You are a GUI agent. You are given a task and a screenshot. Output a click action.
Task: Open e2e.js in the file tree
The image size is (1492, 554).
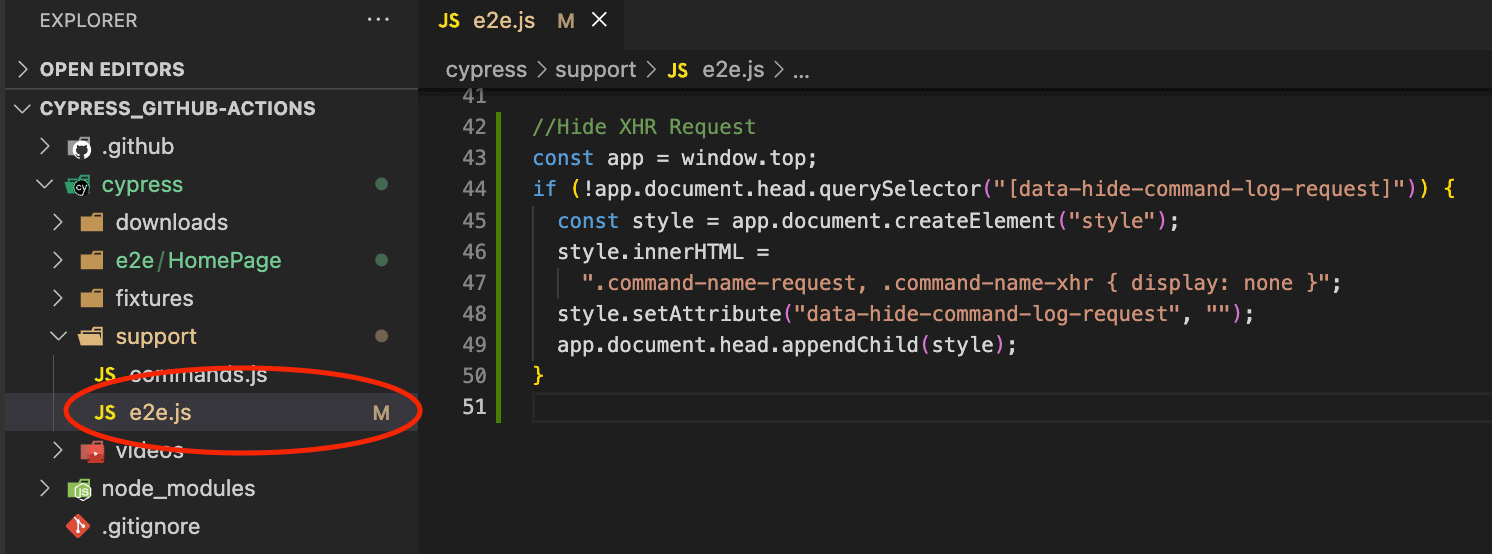point(160,413)
